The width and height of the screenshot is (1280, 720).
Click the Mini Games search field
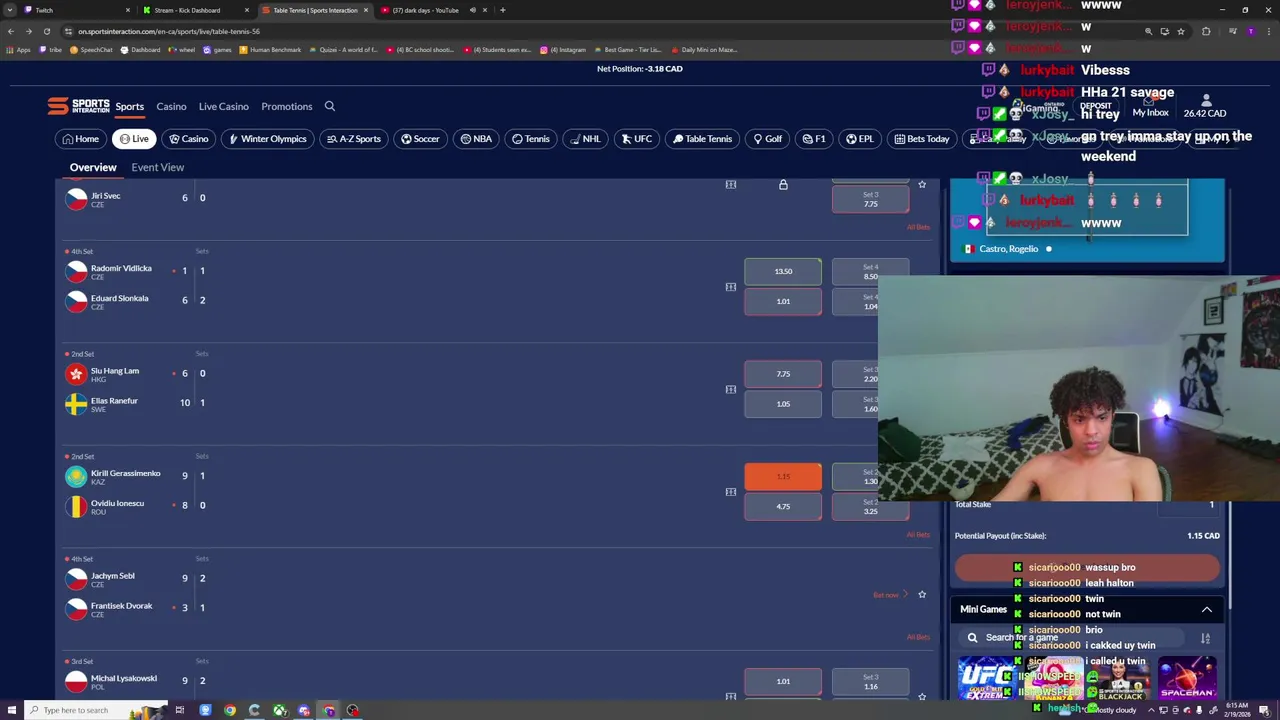click(1075, 637)
